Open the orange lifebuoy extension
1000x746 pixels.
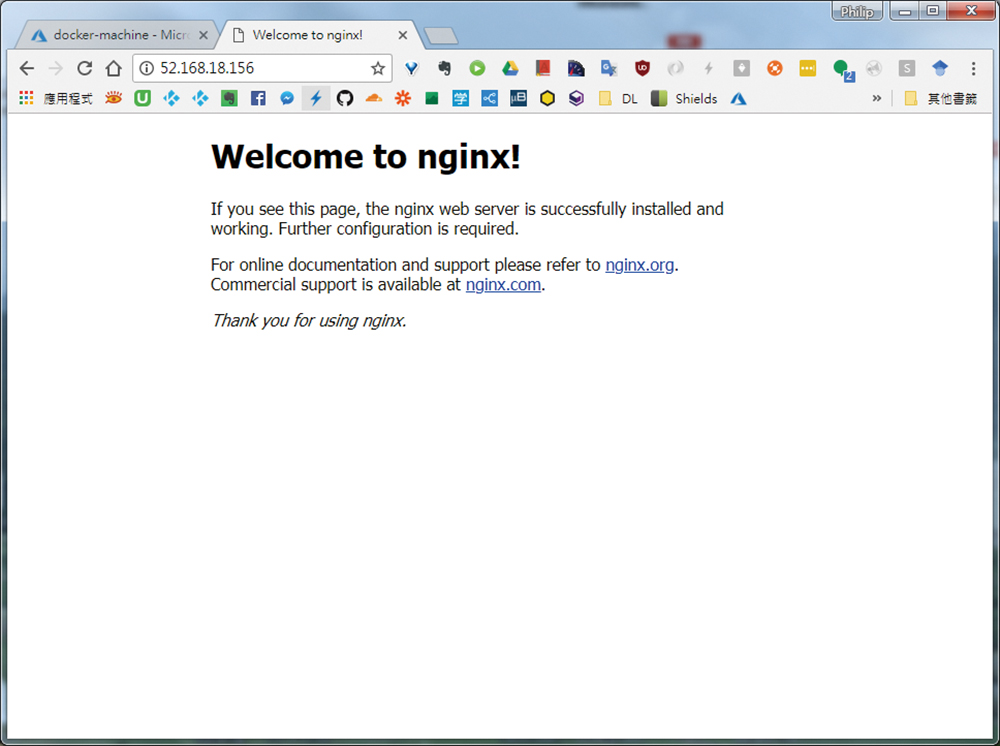[x=774, y=68]
